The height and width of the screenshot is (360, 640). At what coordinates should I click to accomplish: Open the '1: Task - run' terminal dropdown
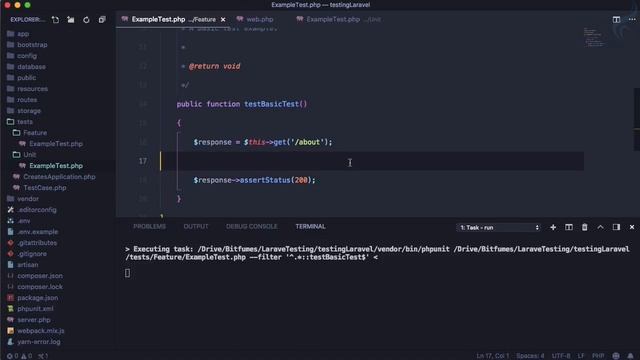498,227
